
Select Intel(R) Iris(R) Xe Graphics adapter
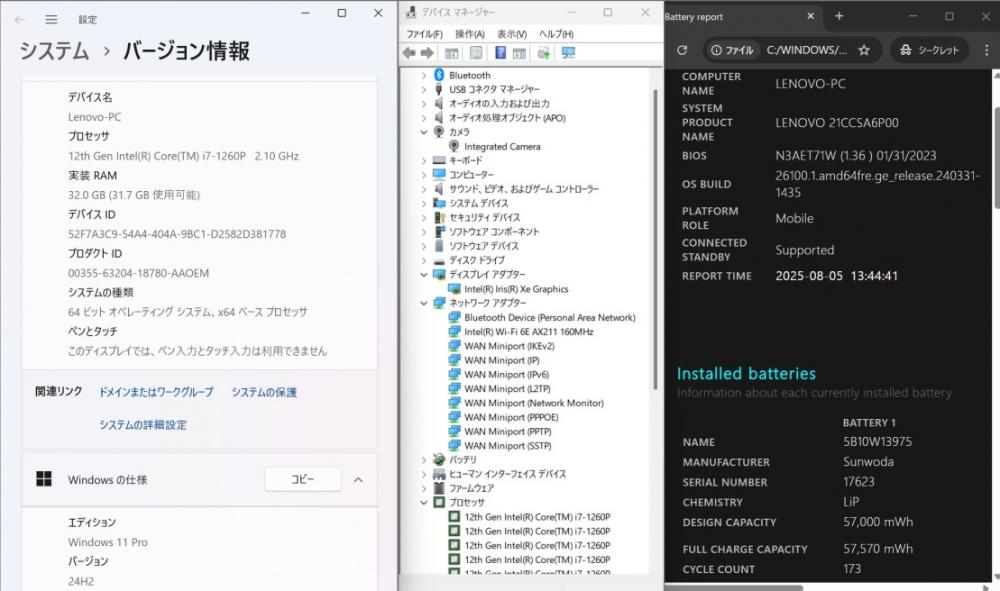pyautogui.click(x=516, y=289)
